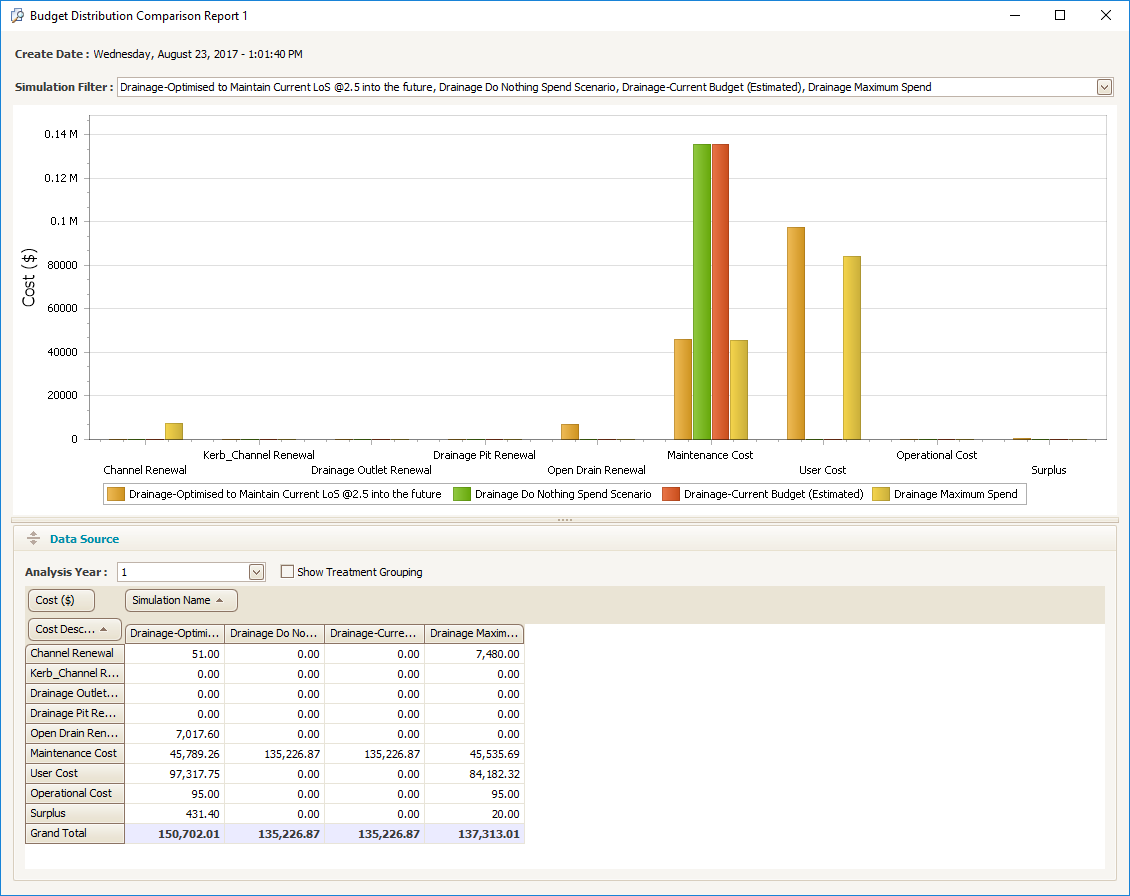Select the Drainage Maxim... column header

pyautogui.click(x=474, y=633)
